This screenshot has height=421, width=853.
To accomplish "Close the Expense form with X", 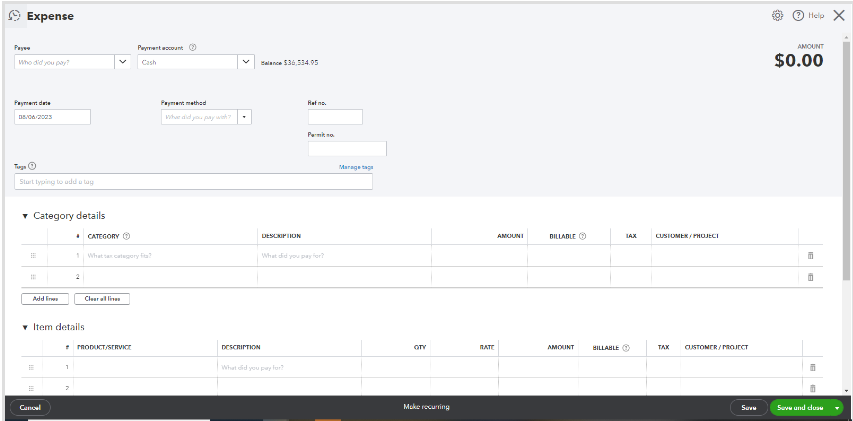I will point(839,16).
